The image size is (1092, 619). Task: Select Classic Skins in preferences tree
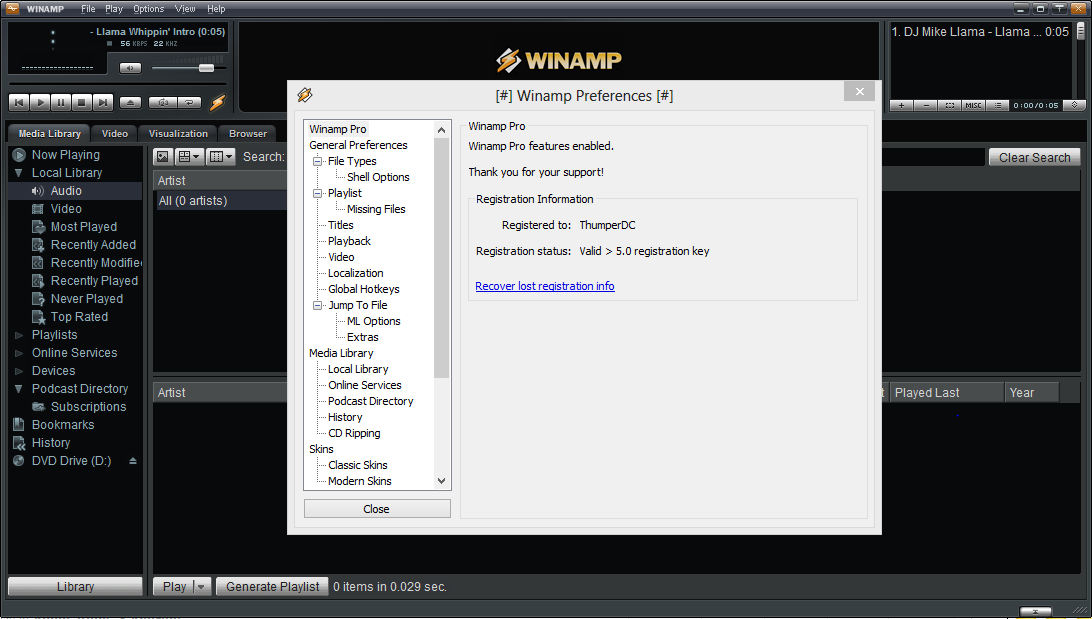coord(358,465)
